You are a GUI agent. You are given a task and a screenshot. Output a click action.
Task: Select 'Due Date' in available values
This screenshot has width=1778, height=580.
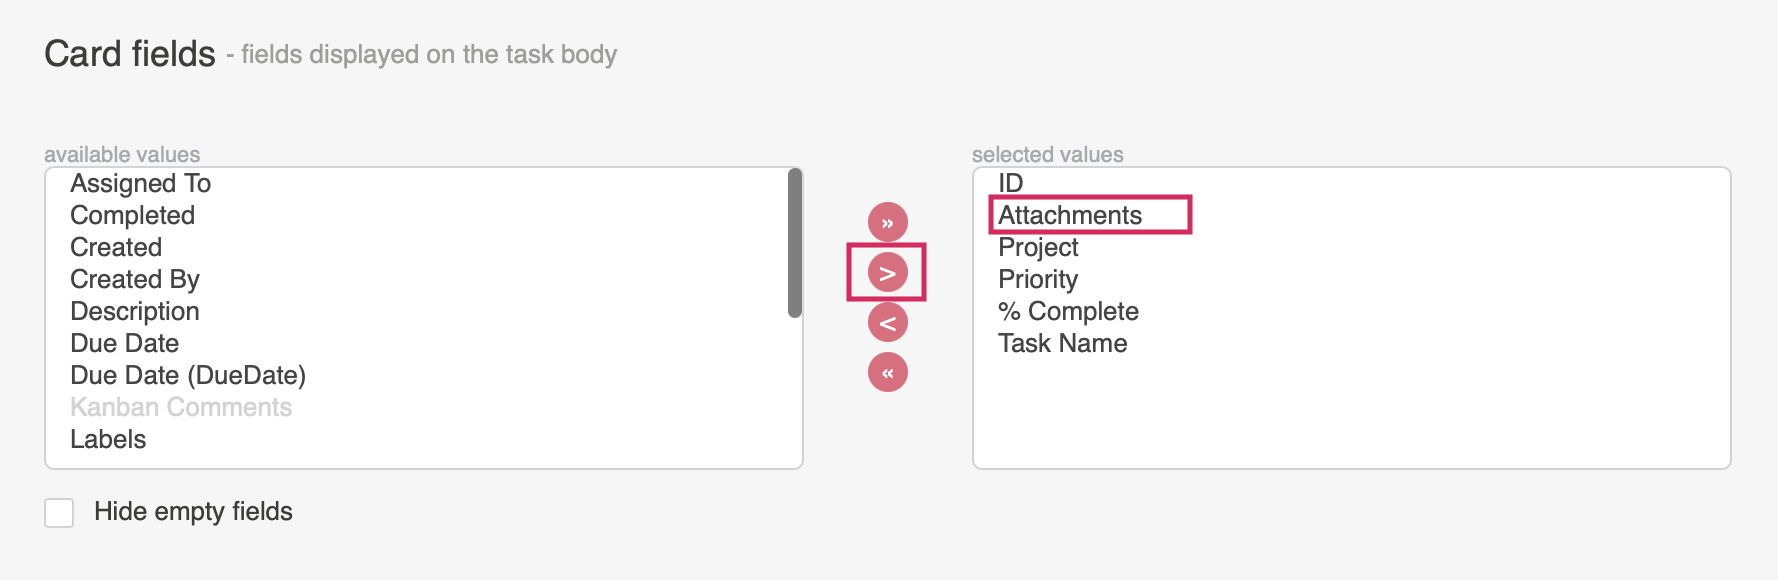(x=123, y=343)
